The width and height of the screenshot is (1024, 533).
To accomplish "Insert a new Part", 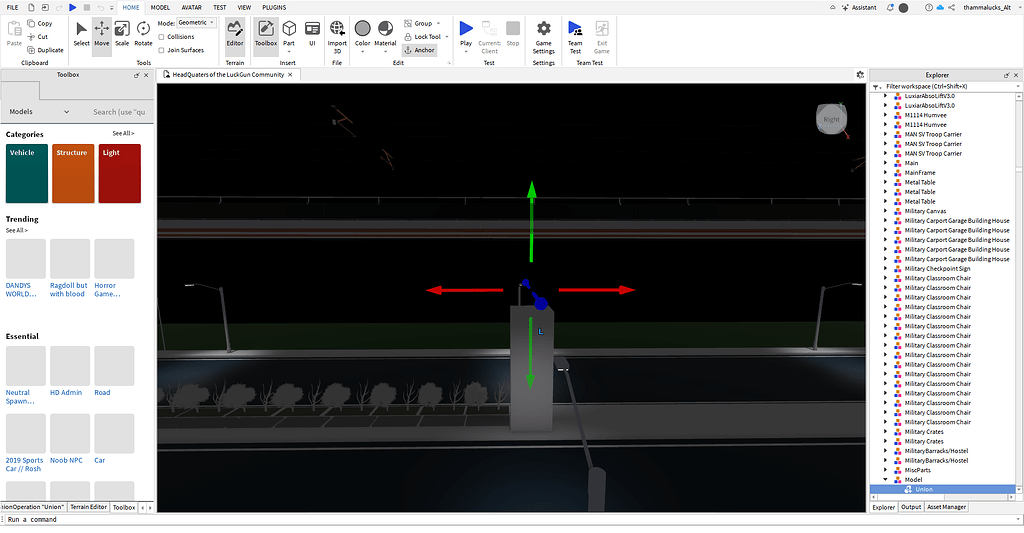I will tap(289, 34).
